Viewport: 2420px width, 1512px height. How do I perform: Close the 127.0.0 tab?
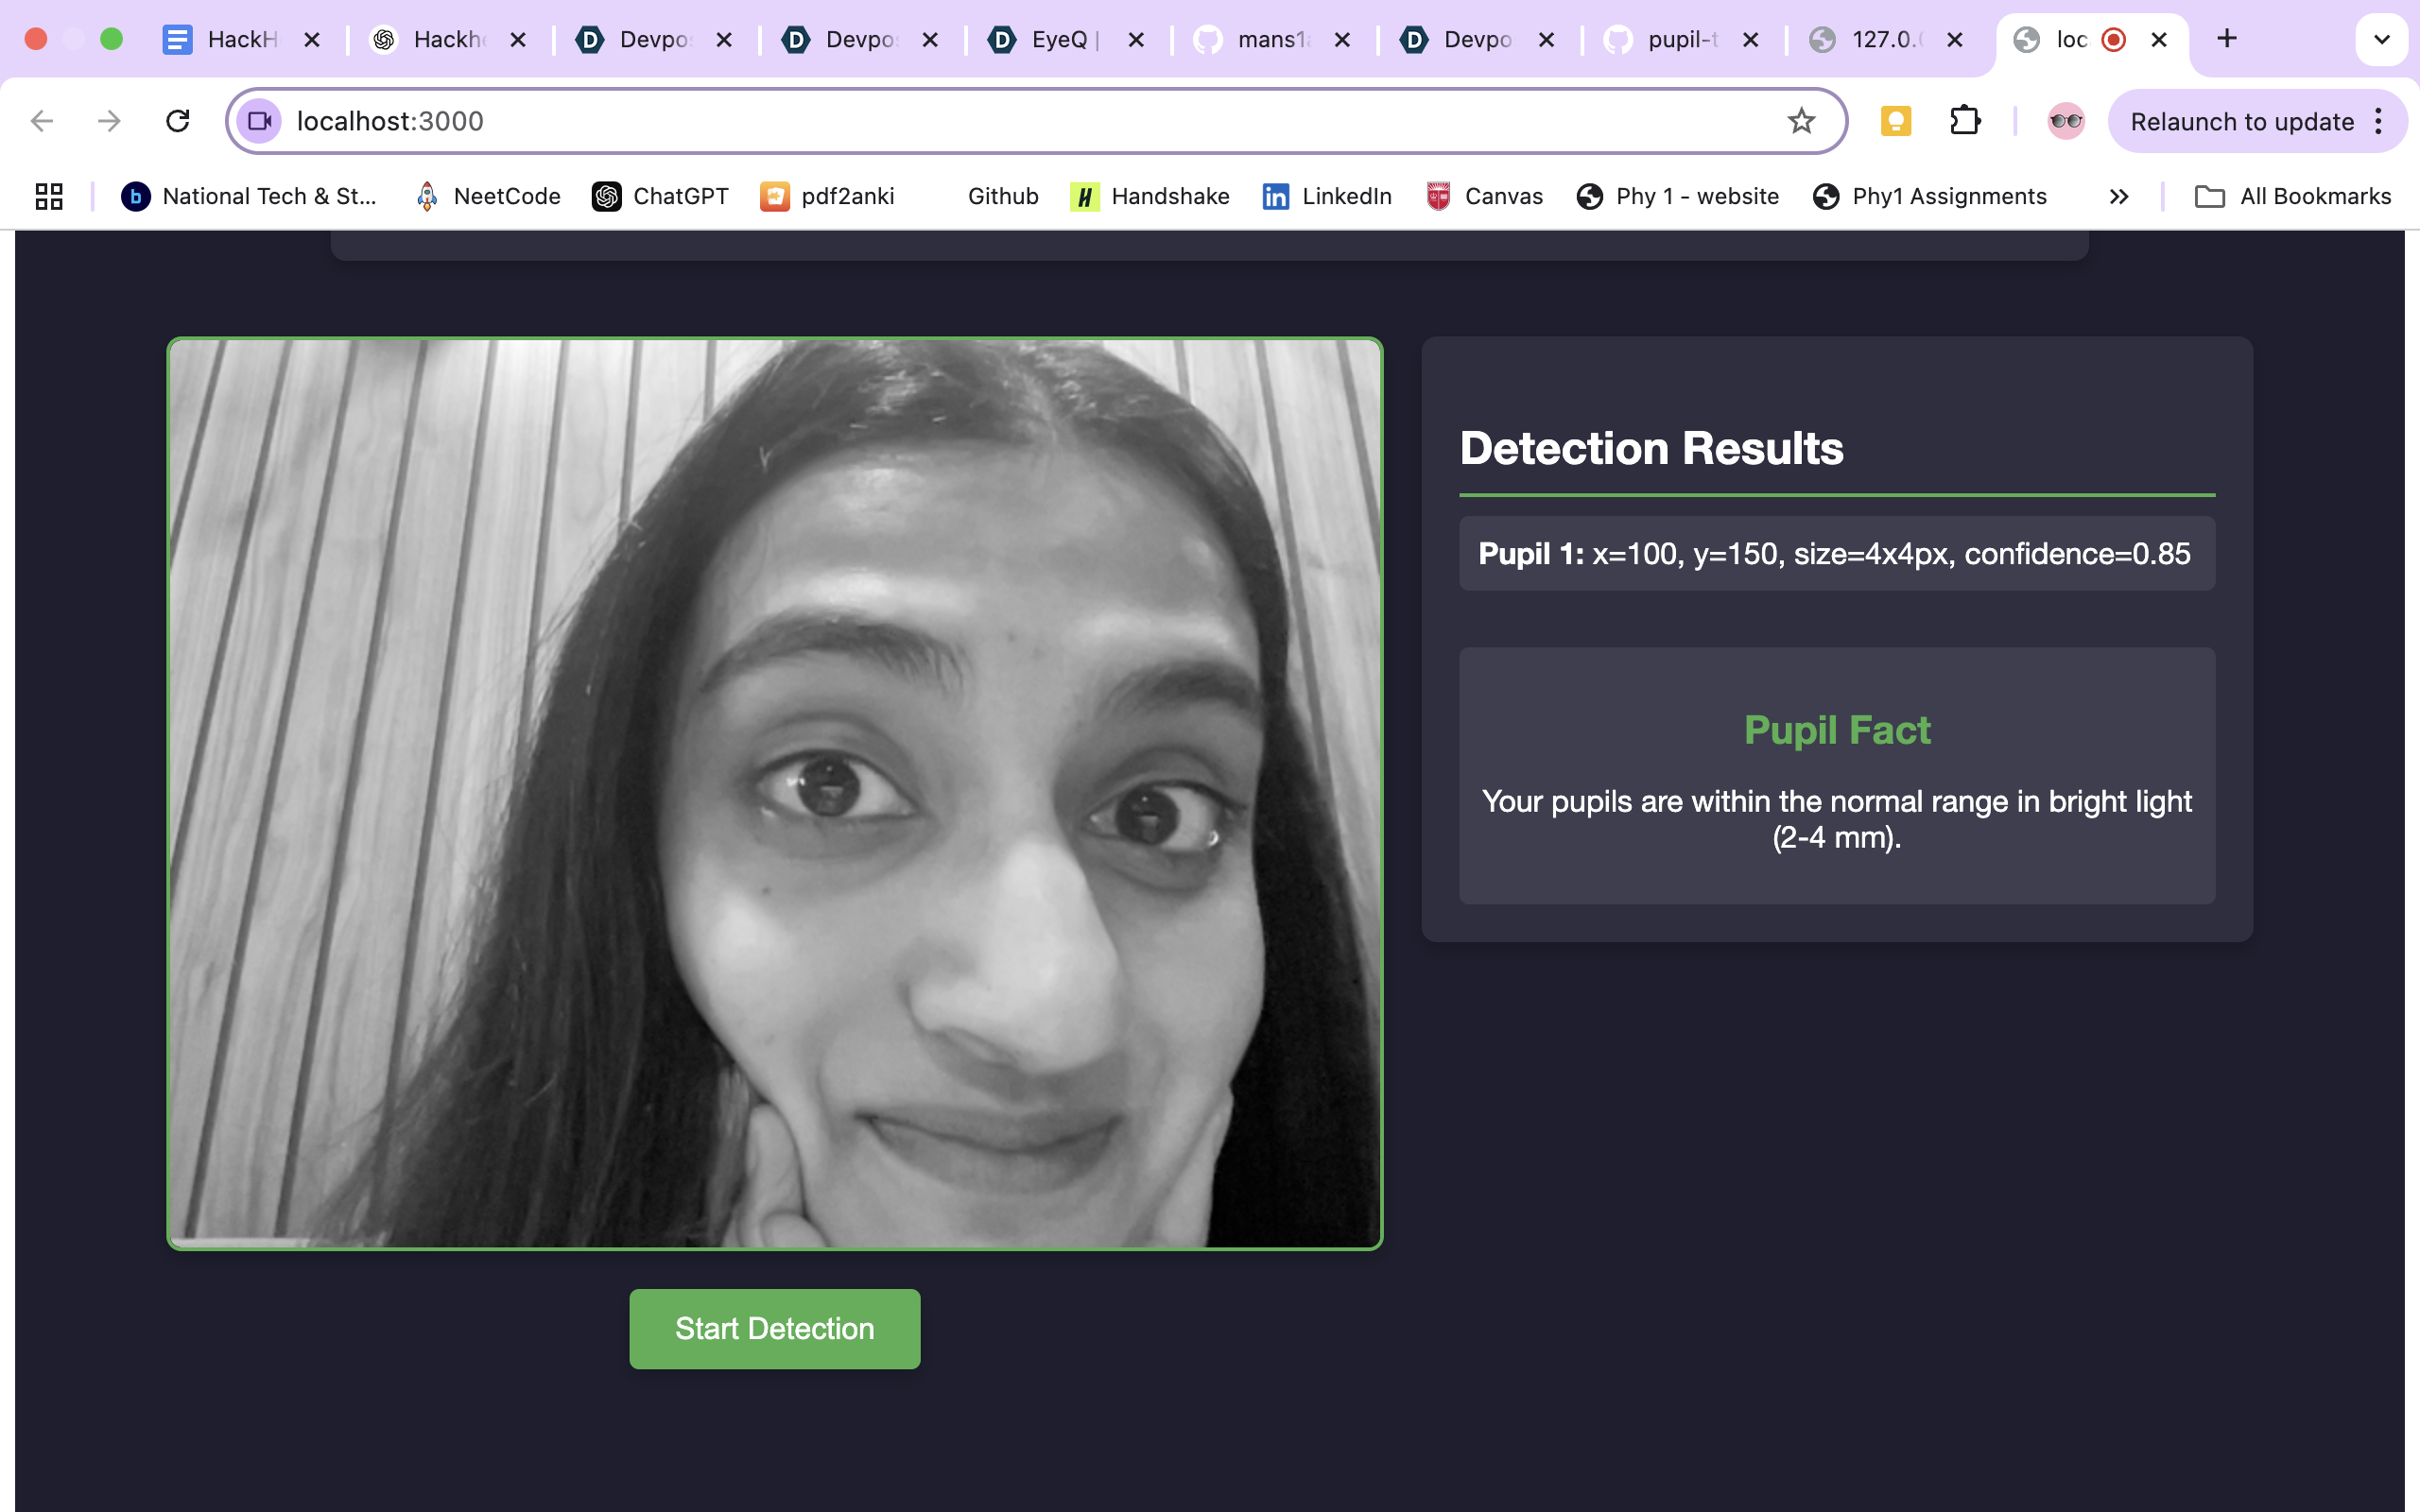click(x=1955, y=39)
